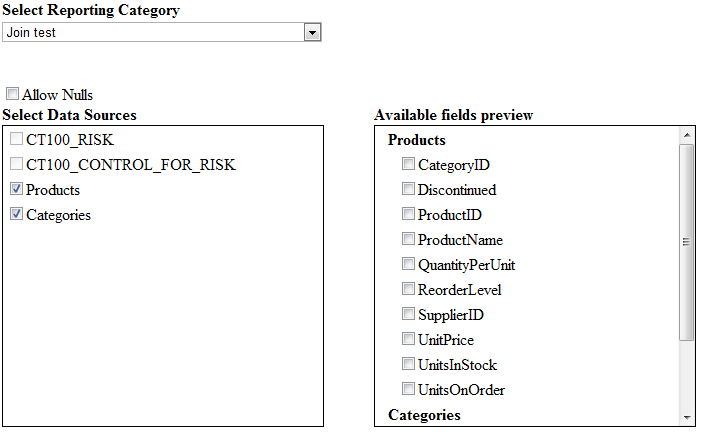The width and height of the screenshot is (702, 434).
Task: Open the Select Reporting Category dropdown arrow
Action: pyautogui.click(x=312, y=32)
